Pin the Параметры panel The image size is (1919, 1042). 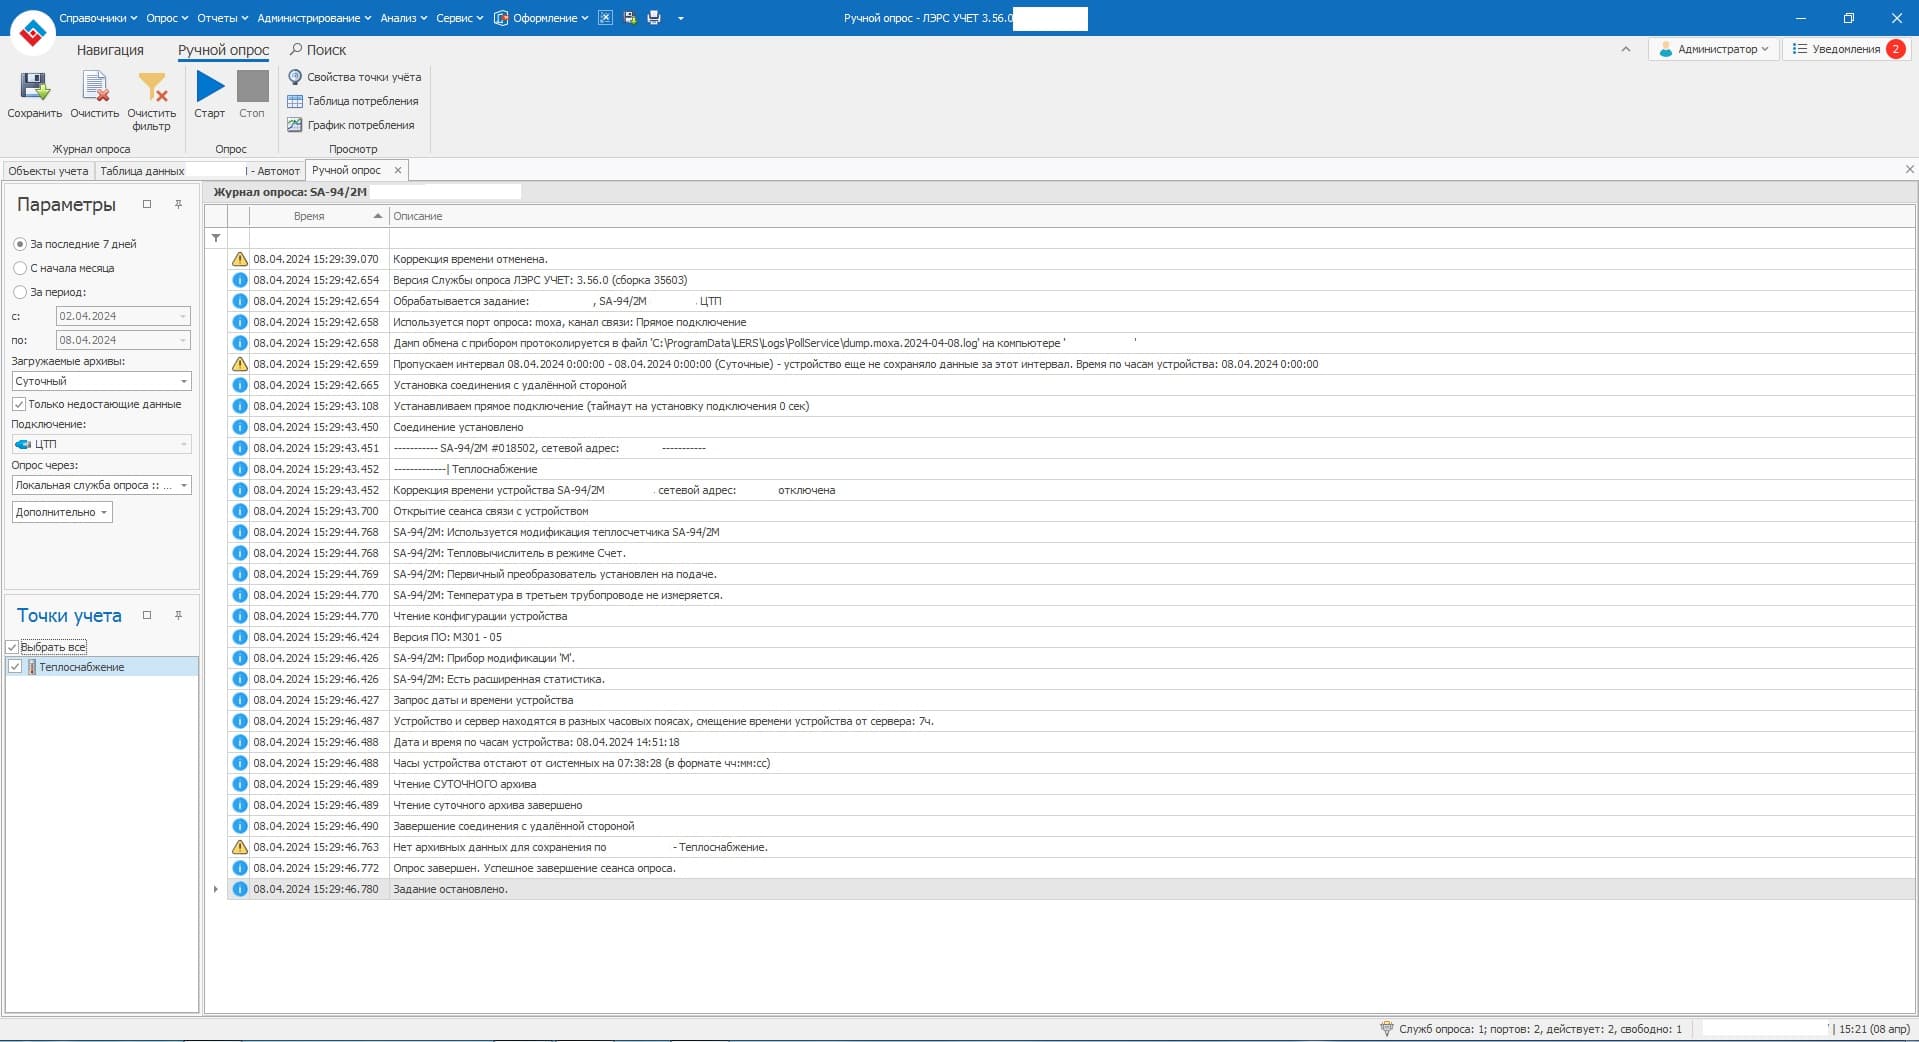click(x=178, y=204)
